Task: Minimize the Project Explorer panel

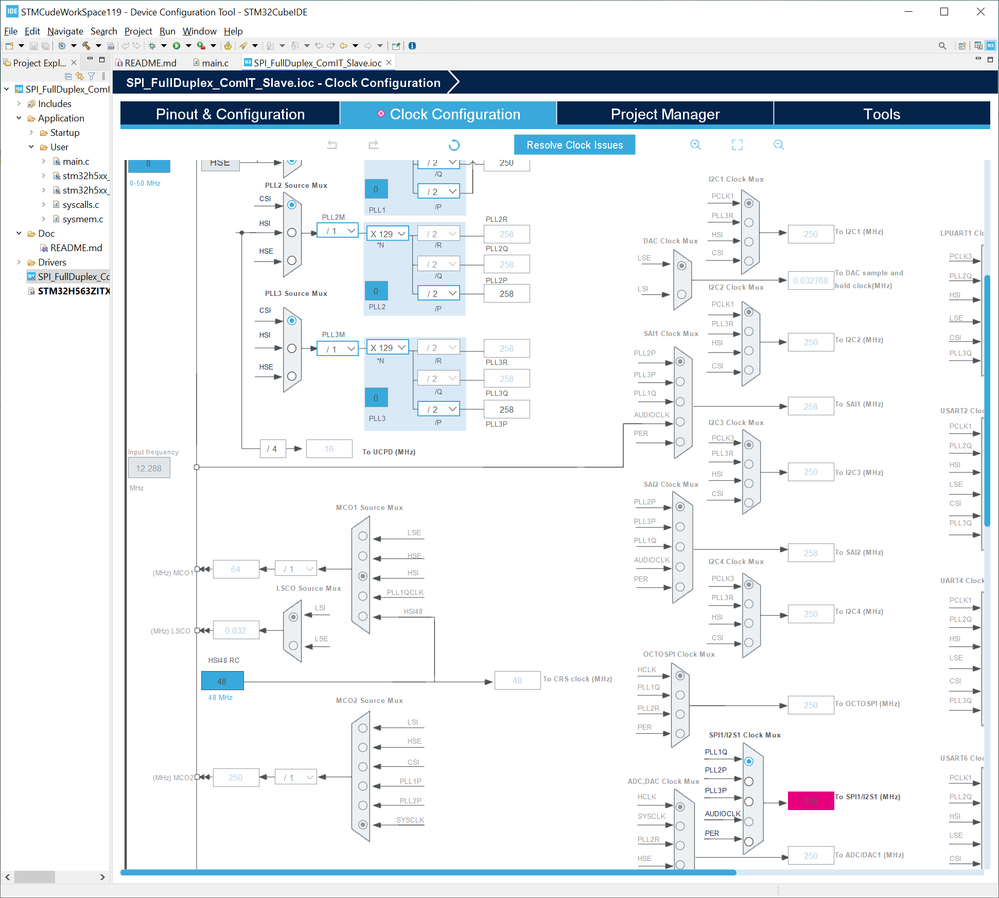Action: (x=90, y=59)
